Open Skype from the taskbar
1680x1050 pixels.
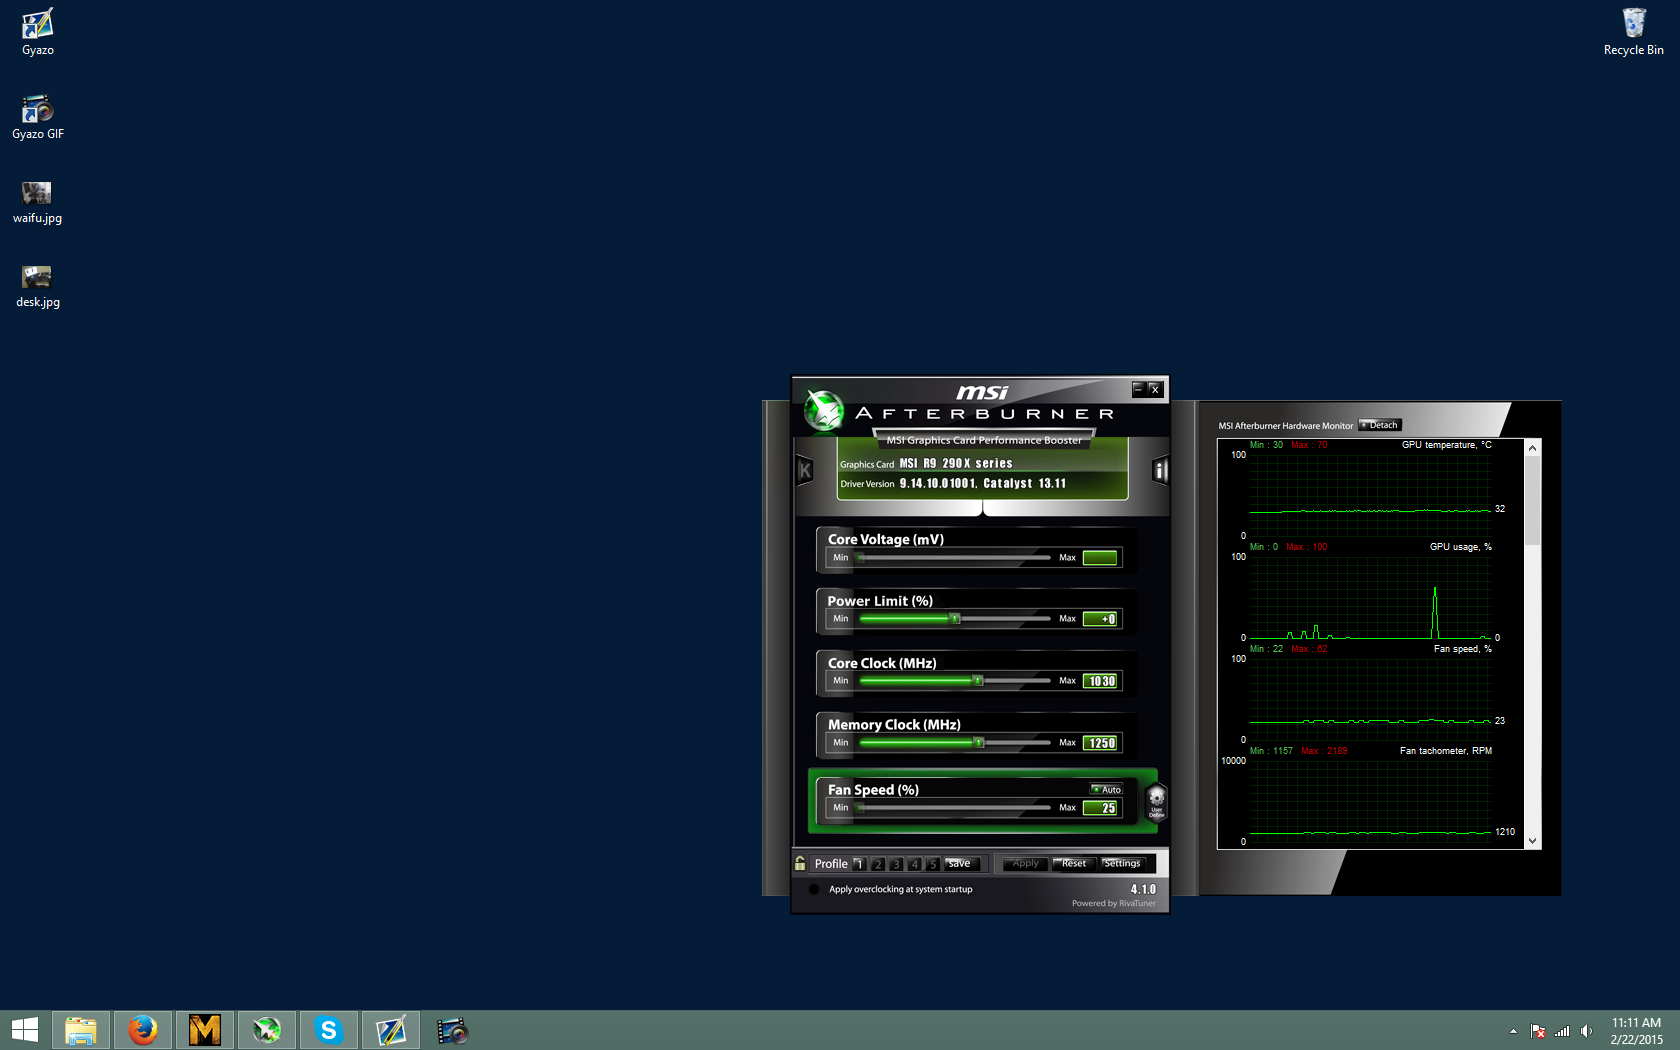pos(329,1030)
